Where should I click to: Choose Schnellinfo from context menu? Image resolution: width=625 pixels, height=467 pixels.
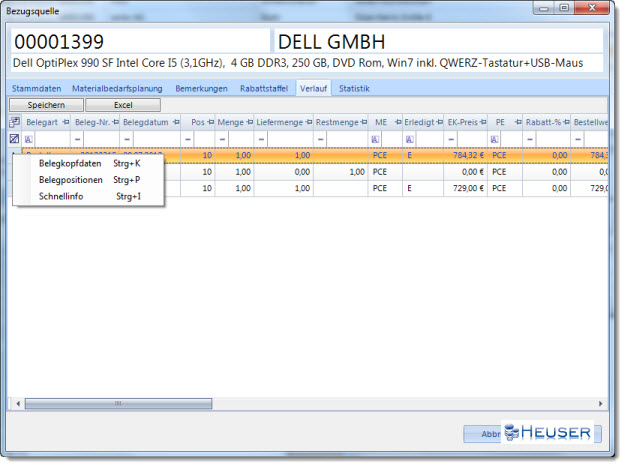[x=88, y=196]
